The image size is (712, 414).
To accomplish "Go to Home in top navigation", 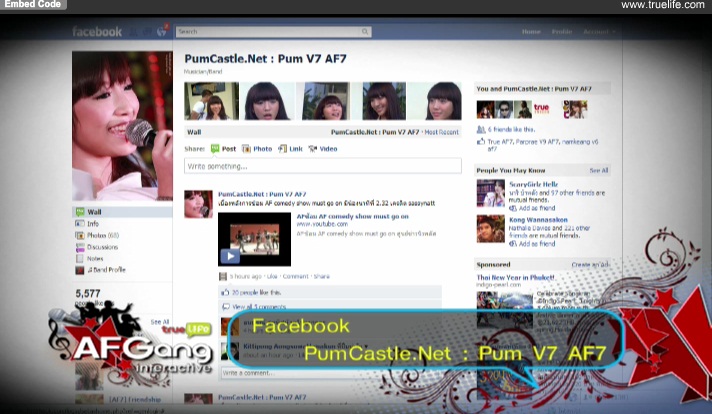I will coord(531,32).
